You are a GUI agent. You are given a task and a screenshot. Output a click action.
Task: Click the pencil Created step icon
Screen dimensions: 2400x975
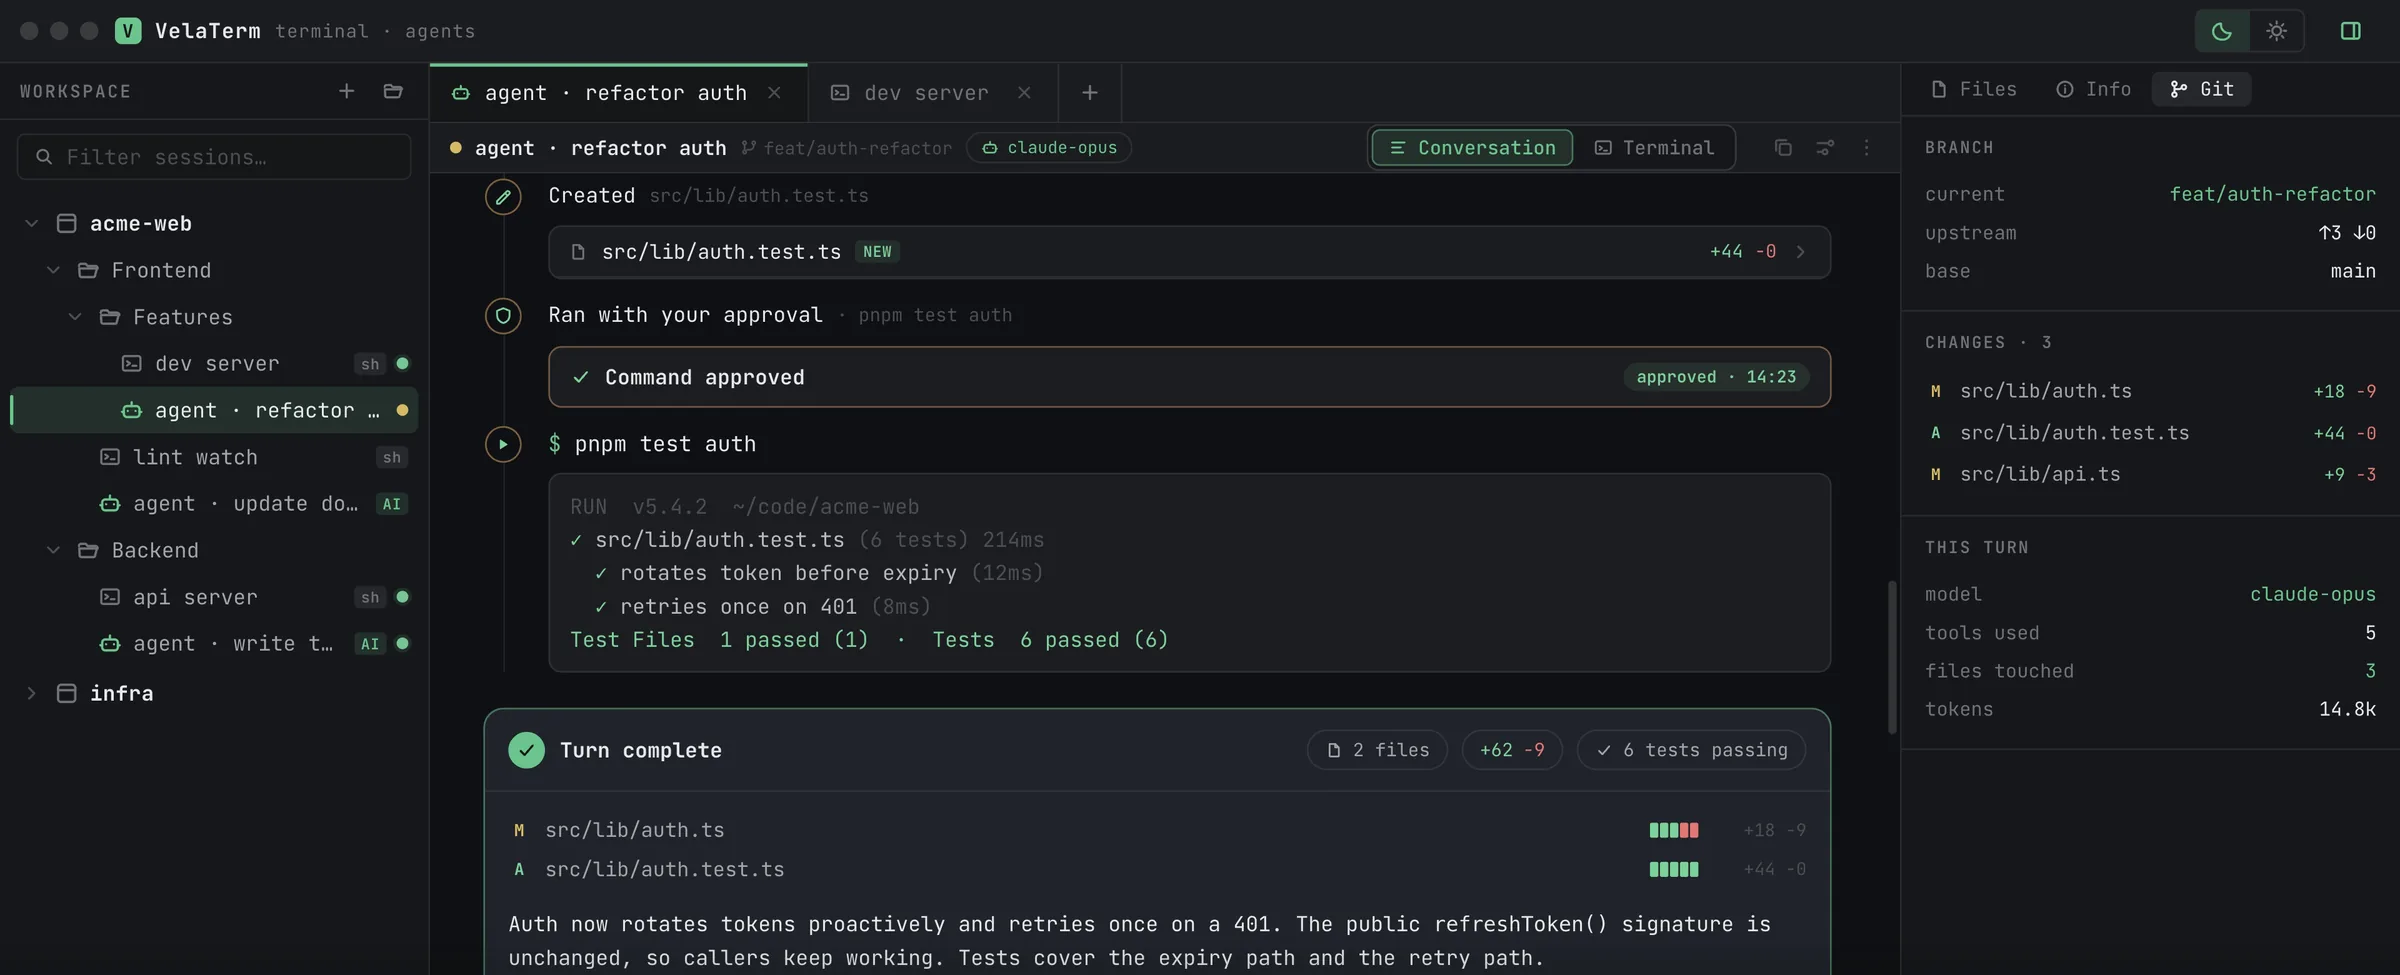[x=503, y=197]
